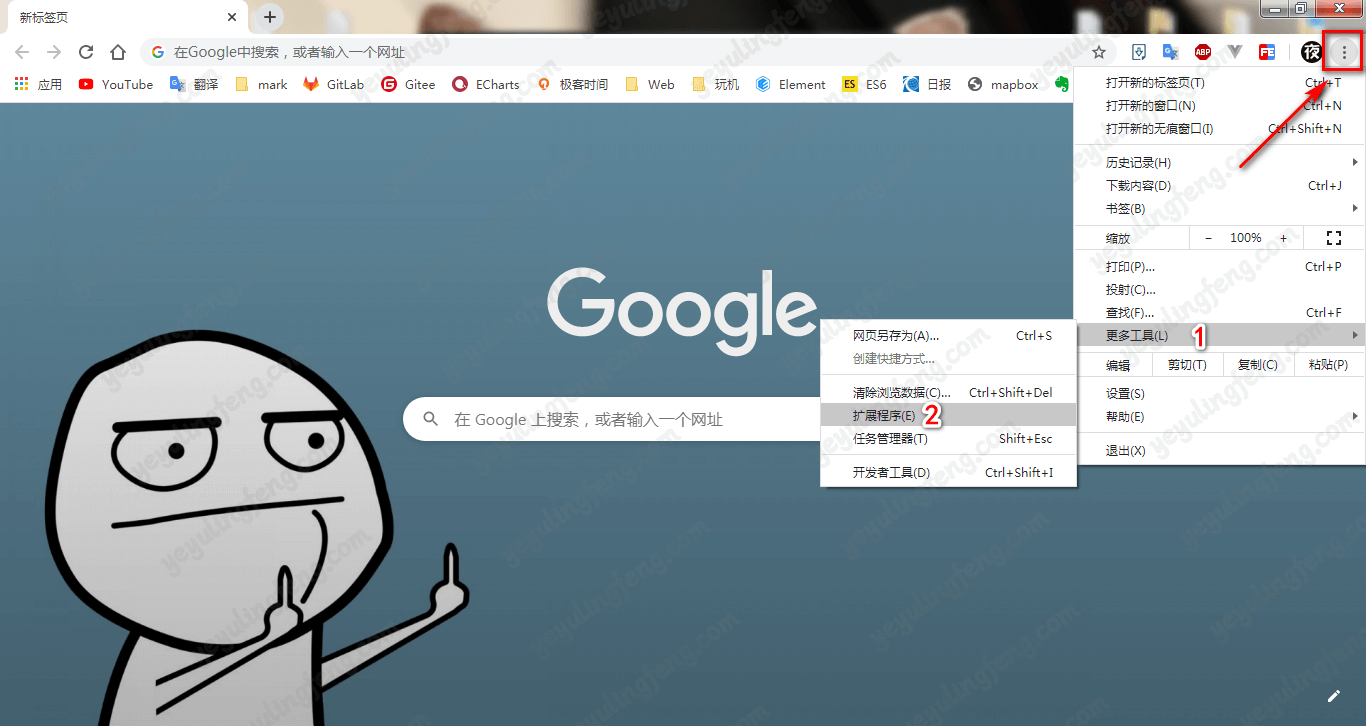Select 退出(X) to quit Chrome
This screenshot has width=1366, height=726.
1219,450
